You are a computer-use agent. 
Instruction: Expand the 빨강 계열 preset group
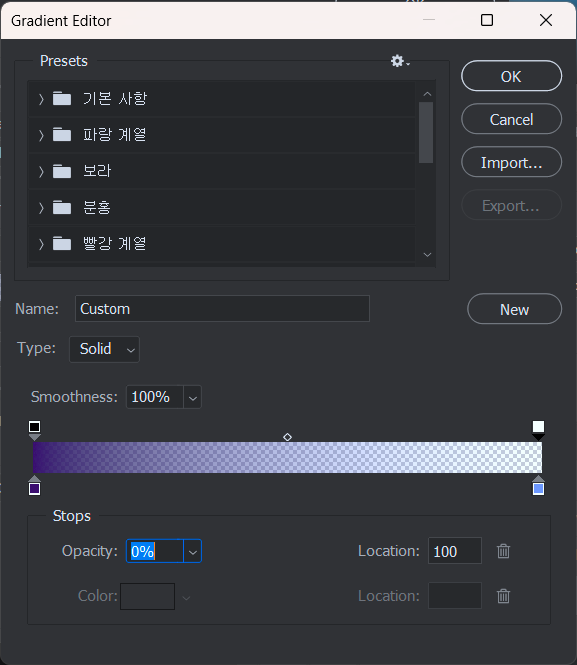(41, 244)
